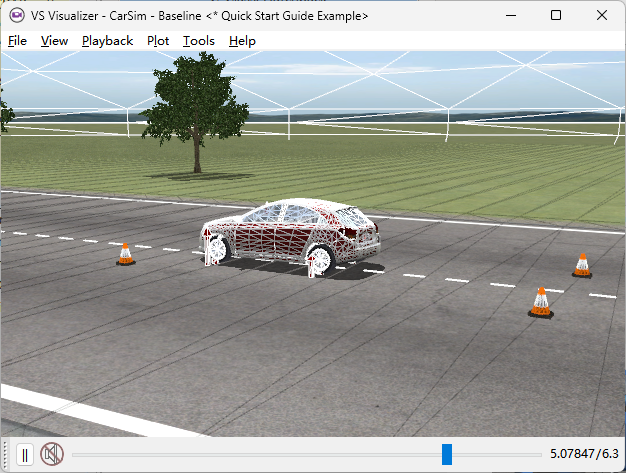Click the 5.07847/6.3 time readout
The width and height of the screenshot is (626, 473).
(584, 455)
